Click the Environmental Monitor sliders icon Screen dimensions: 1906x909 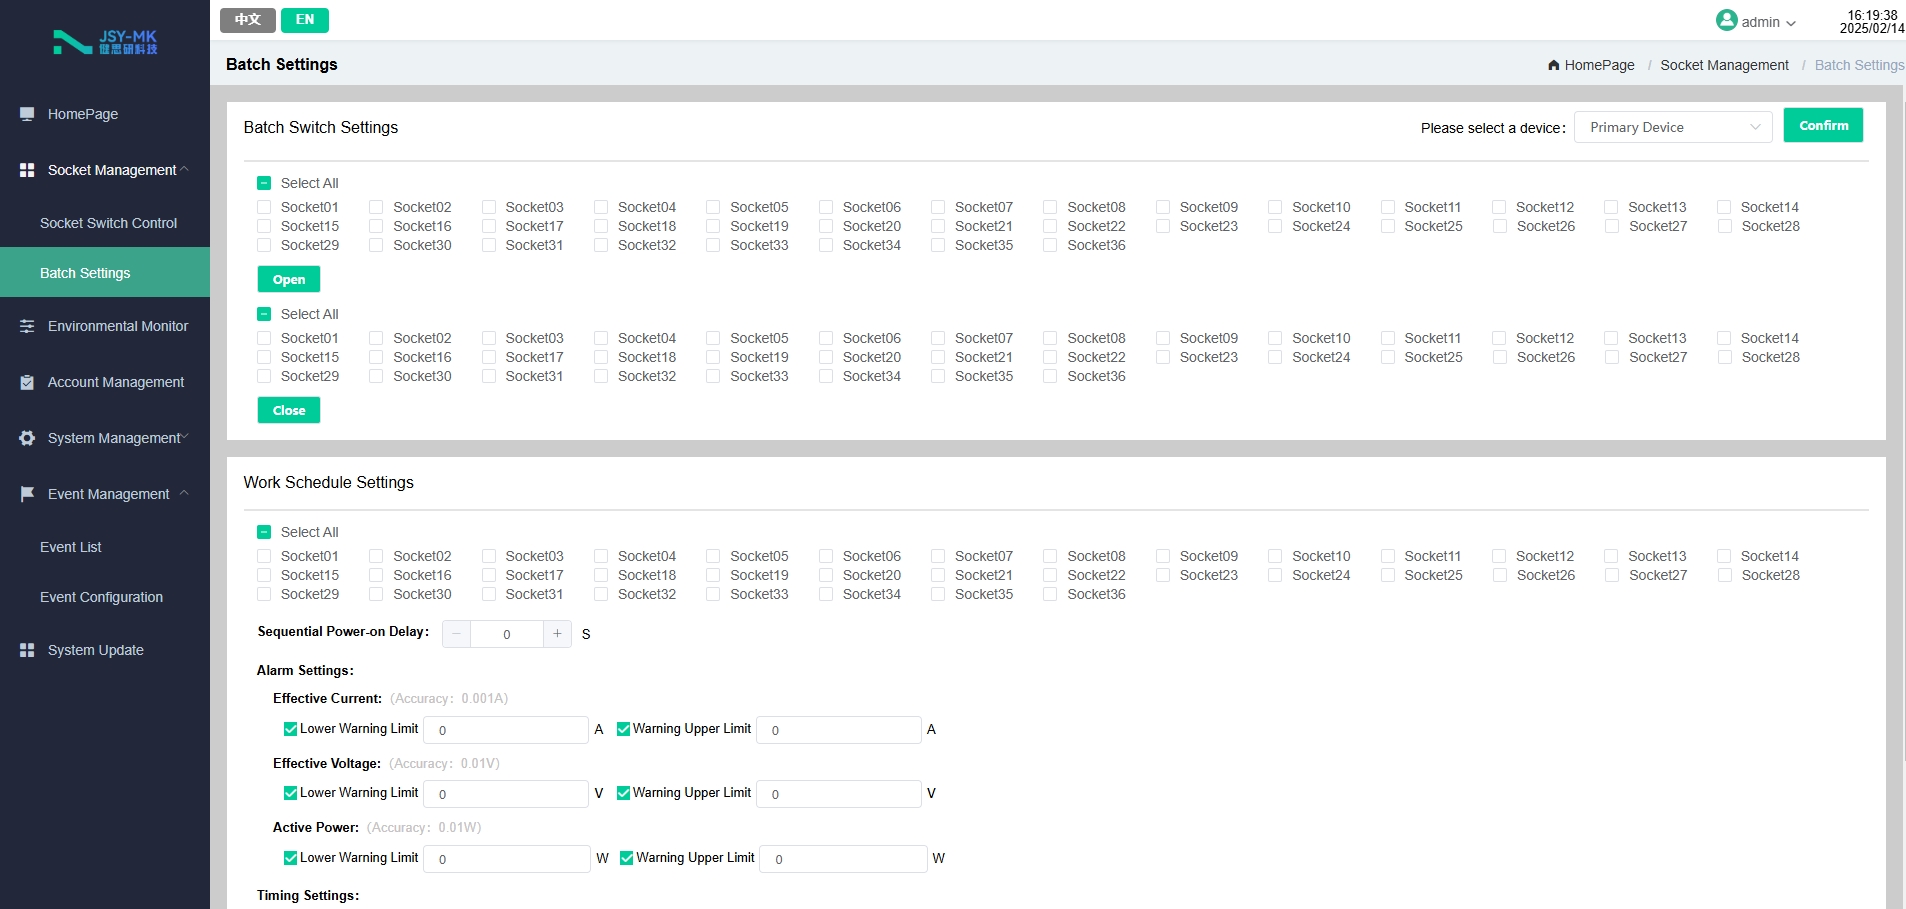click(27, 326)
